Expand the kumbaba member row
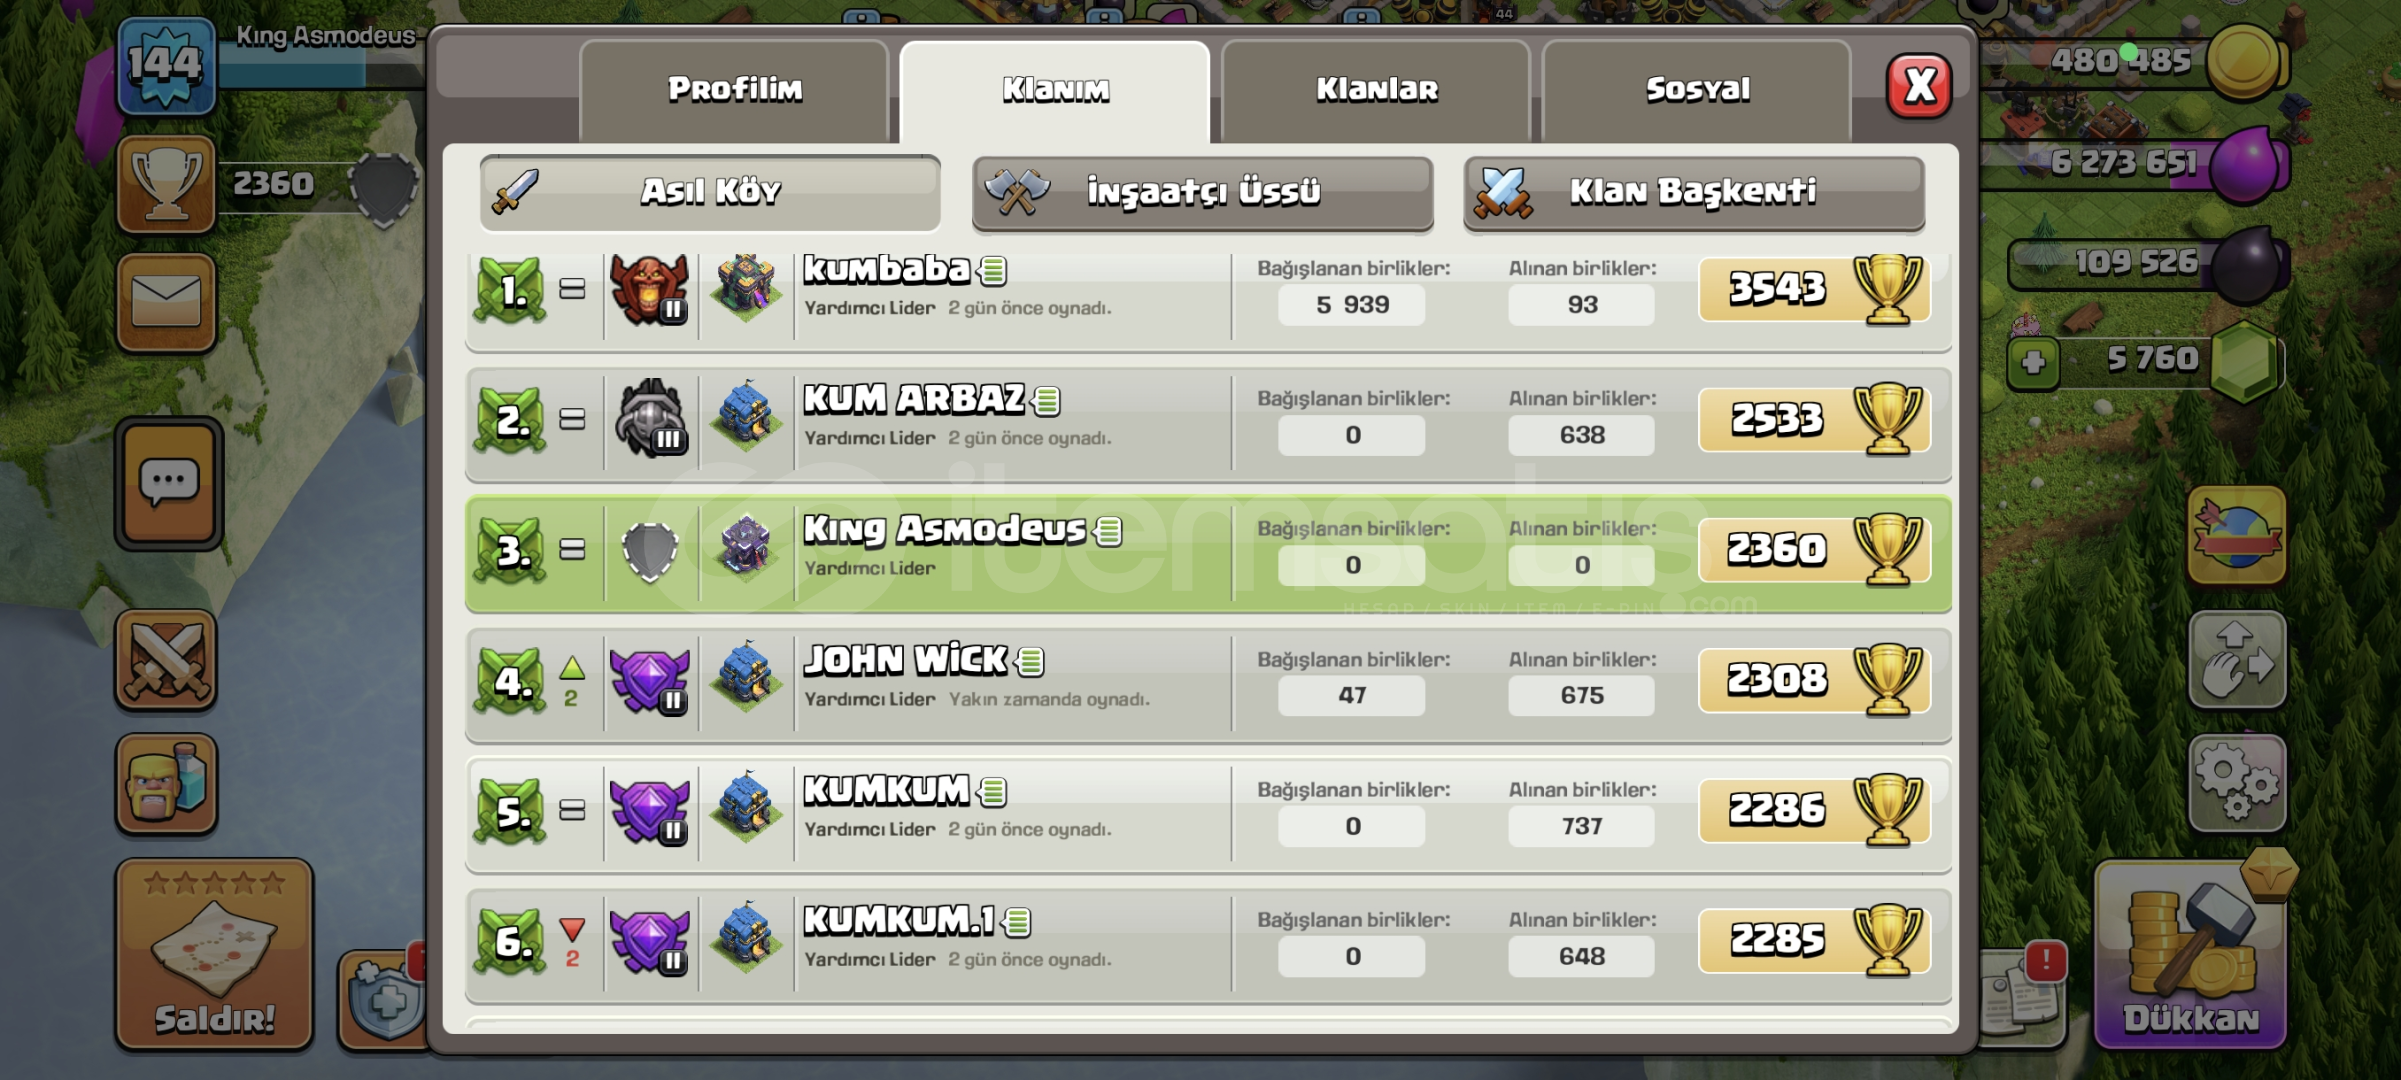This screenshot has height=1080, width=2401. click(1208, 296)
